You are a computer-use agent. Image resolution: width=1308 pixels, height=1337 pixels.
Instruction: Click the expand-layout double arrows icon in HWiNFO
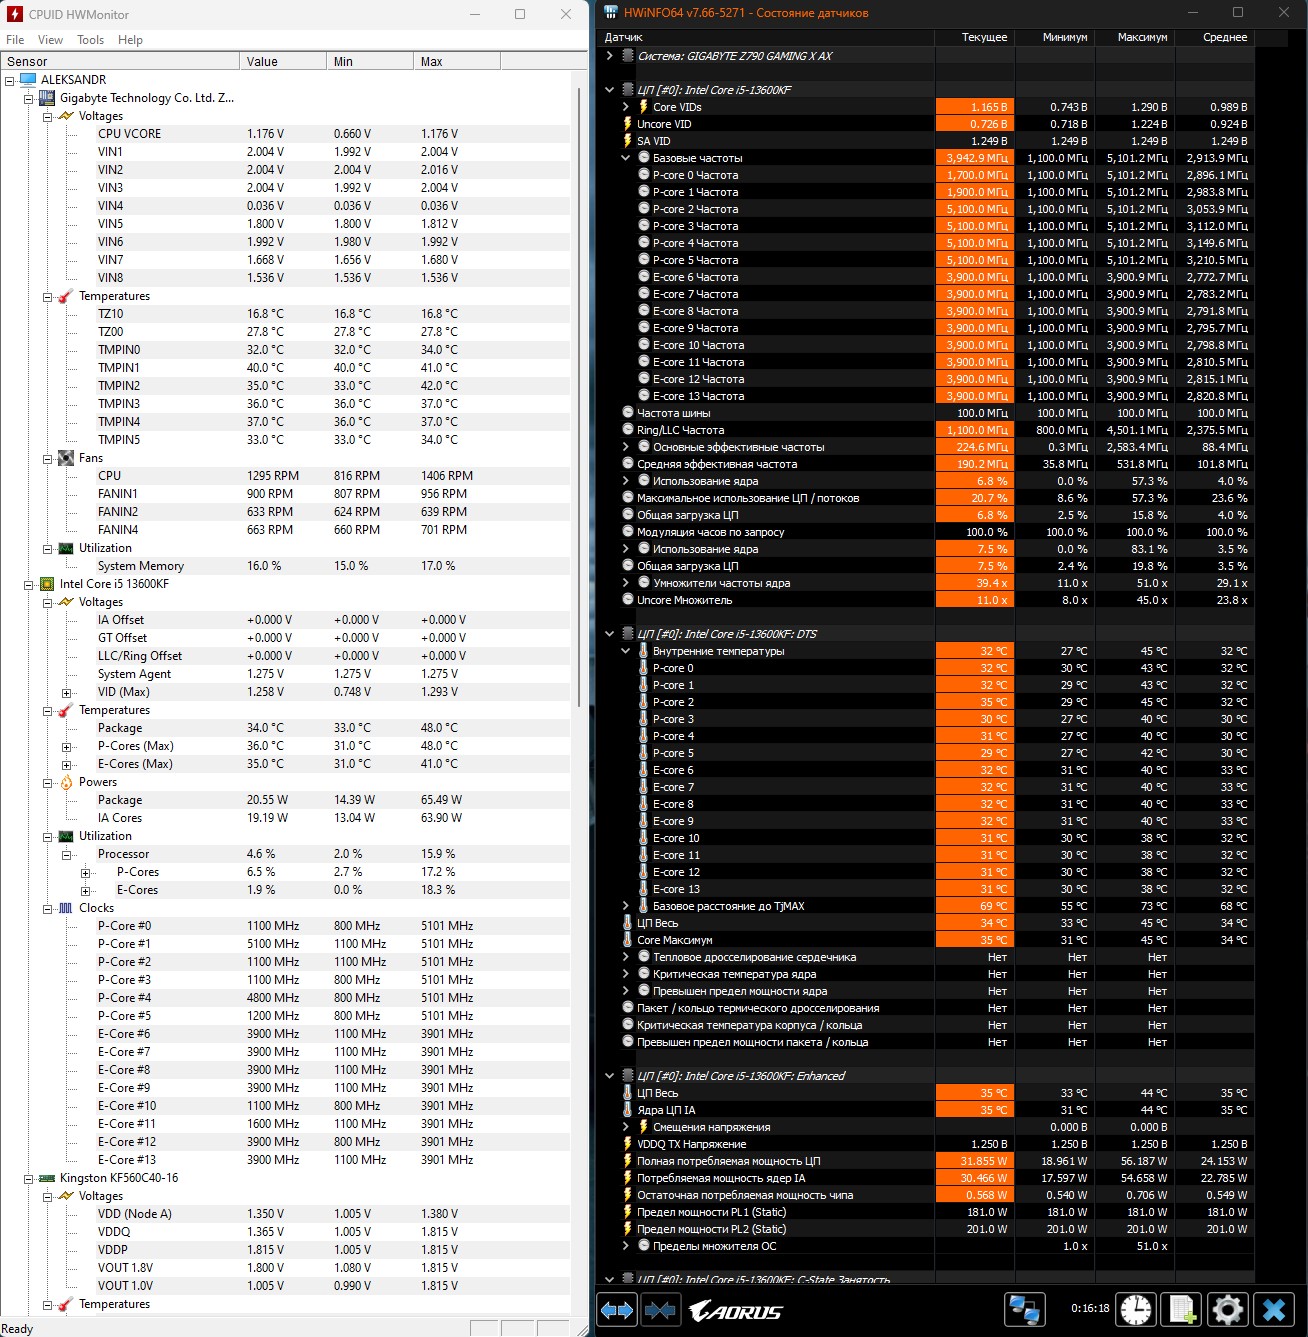pos(617,1309)
